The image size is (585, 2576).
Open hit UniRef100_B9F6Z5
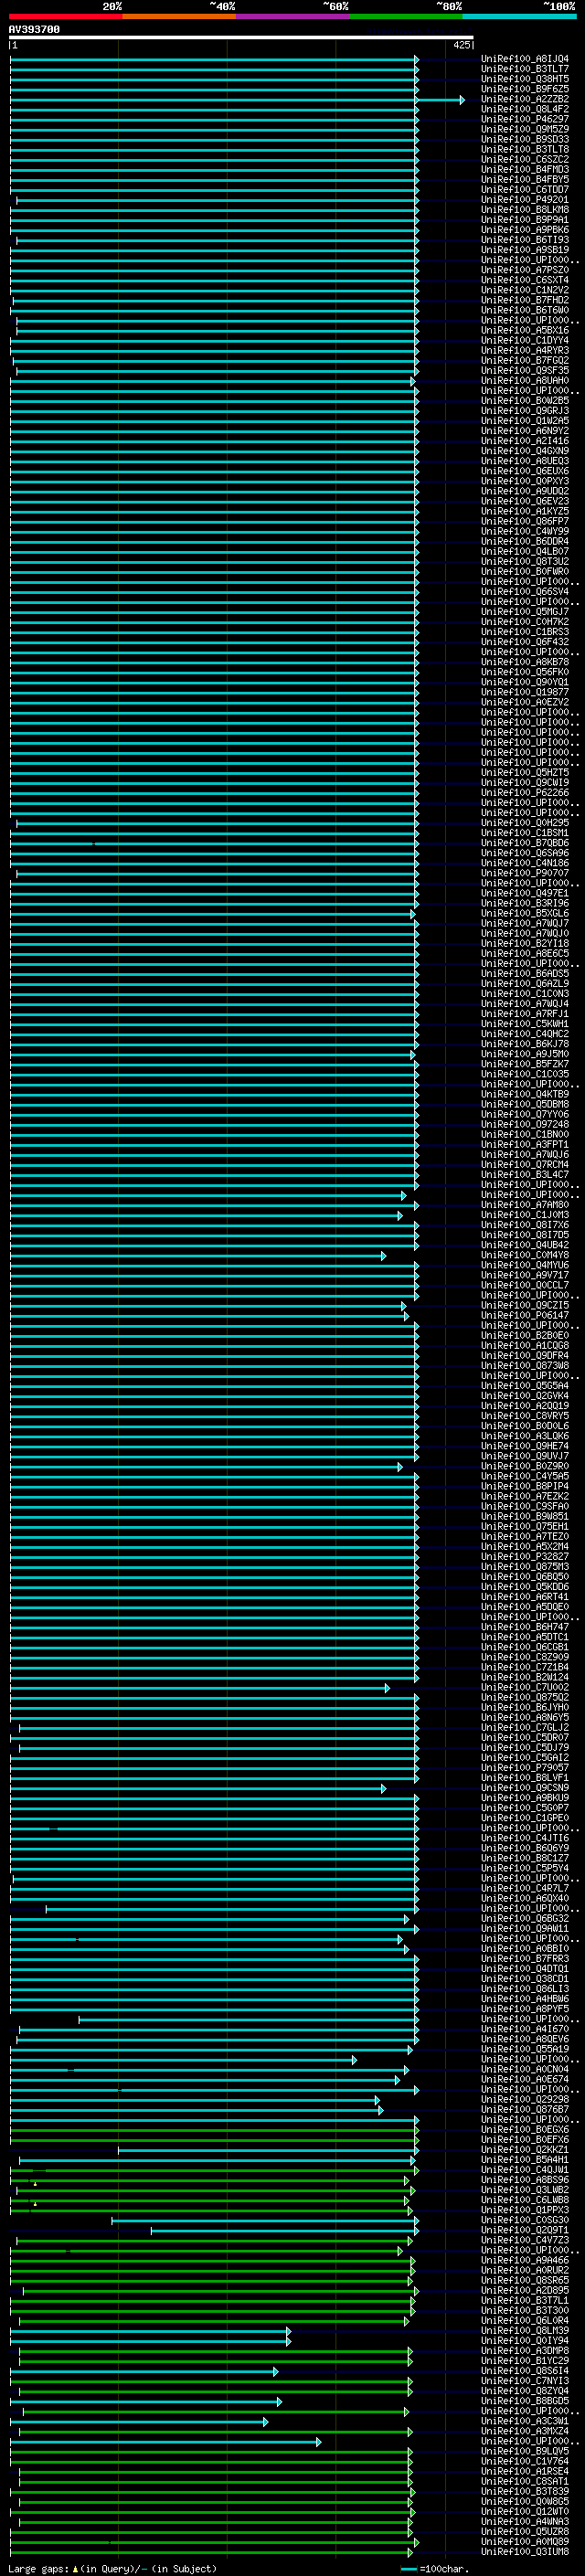525,89
